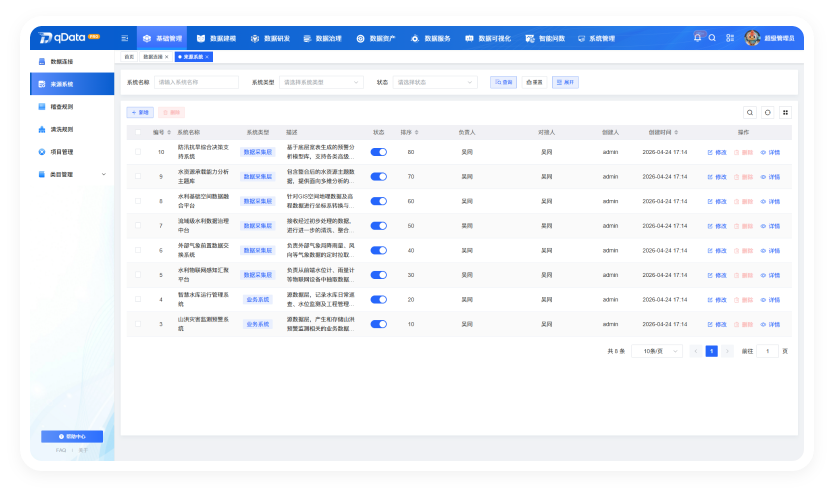Toggle status switch for row 10
834x495 pixels.
[379, 152]
